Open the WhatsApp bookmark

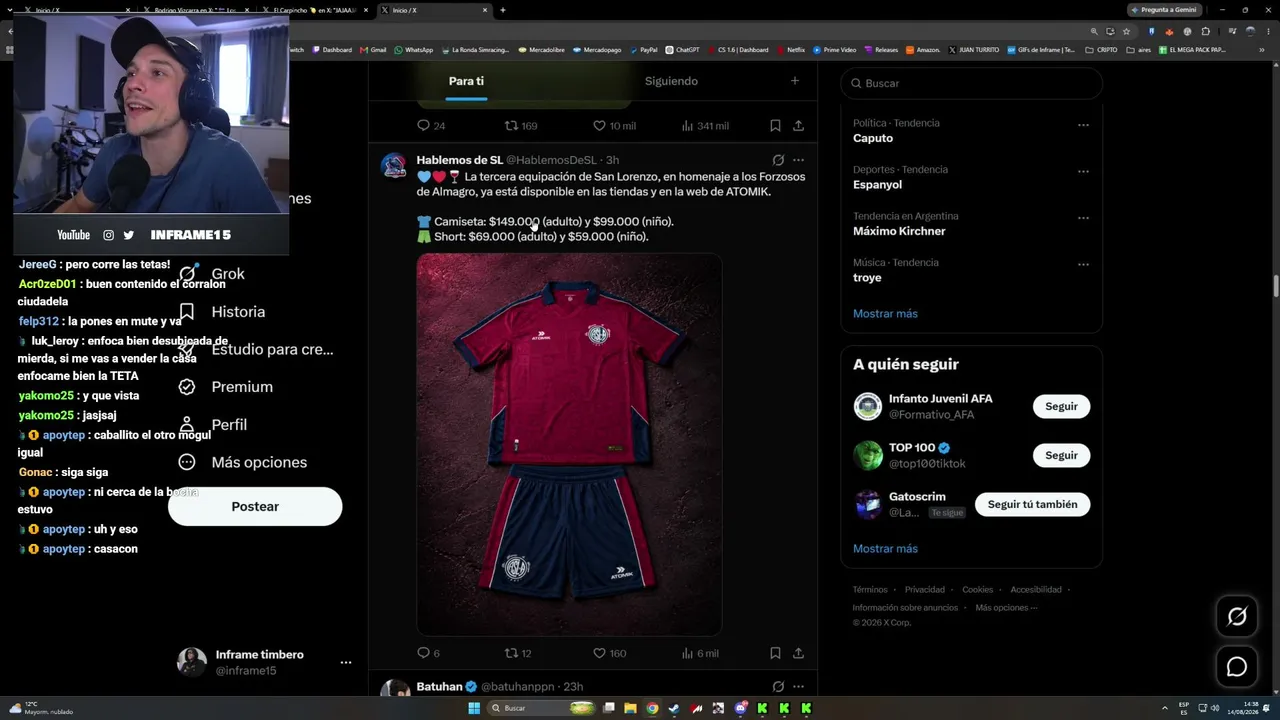pyautogui.click(x=414, y=50)
